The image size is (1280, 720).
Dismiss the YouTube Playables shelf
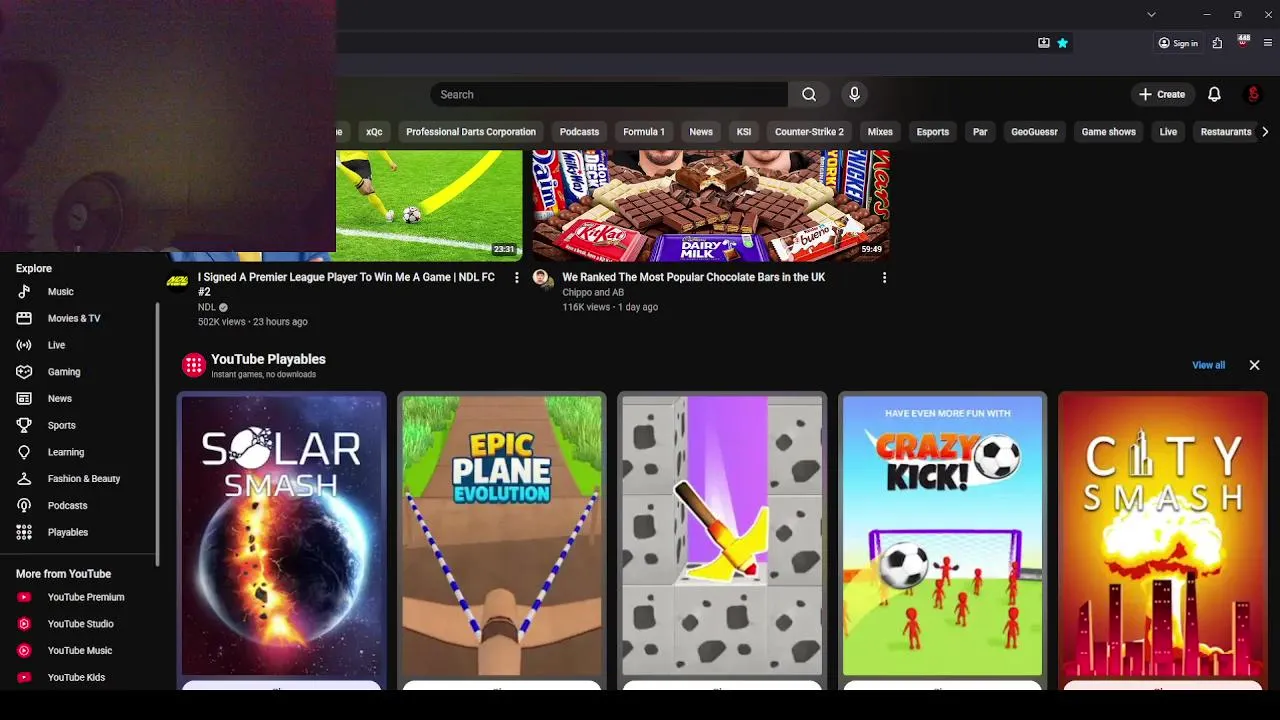pyautogui.click(x=1254, y=365)
